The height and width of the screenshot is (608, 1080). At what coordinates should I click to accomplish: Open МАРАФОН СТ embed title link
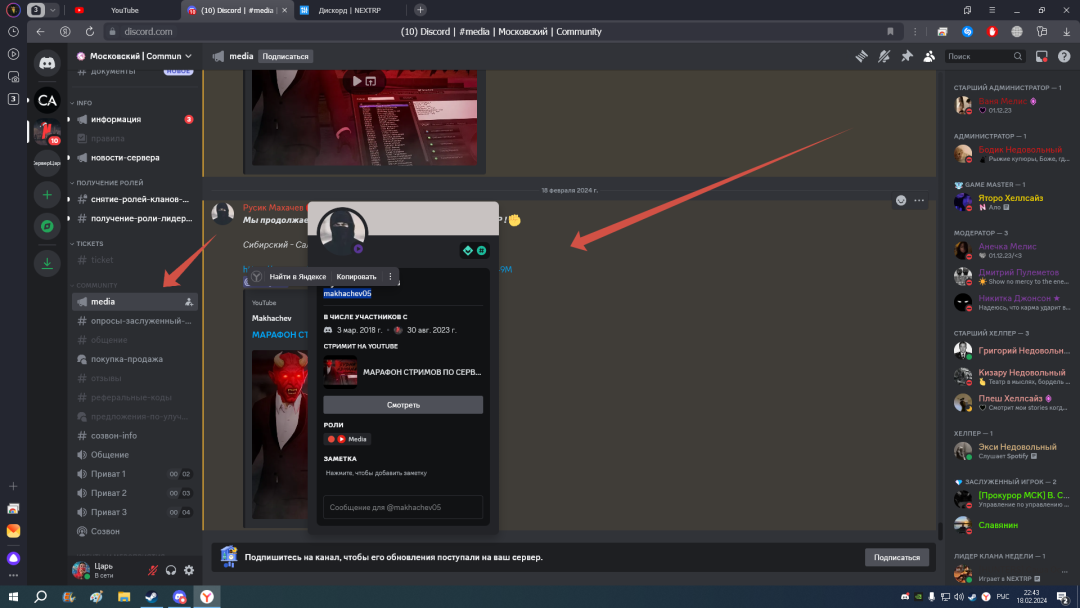(280, 335)
